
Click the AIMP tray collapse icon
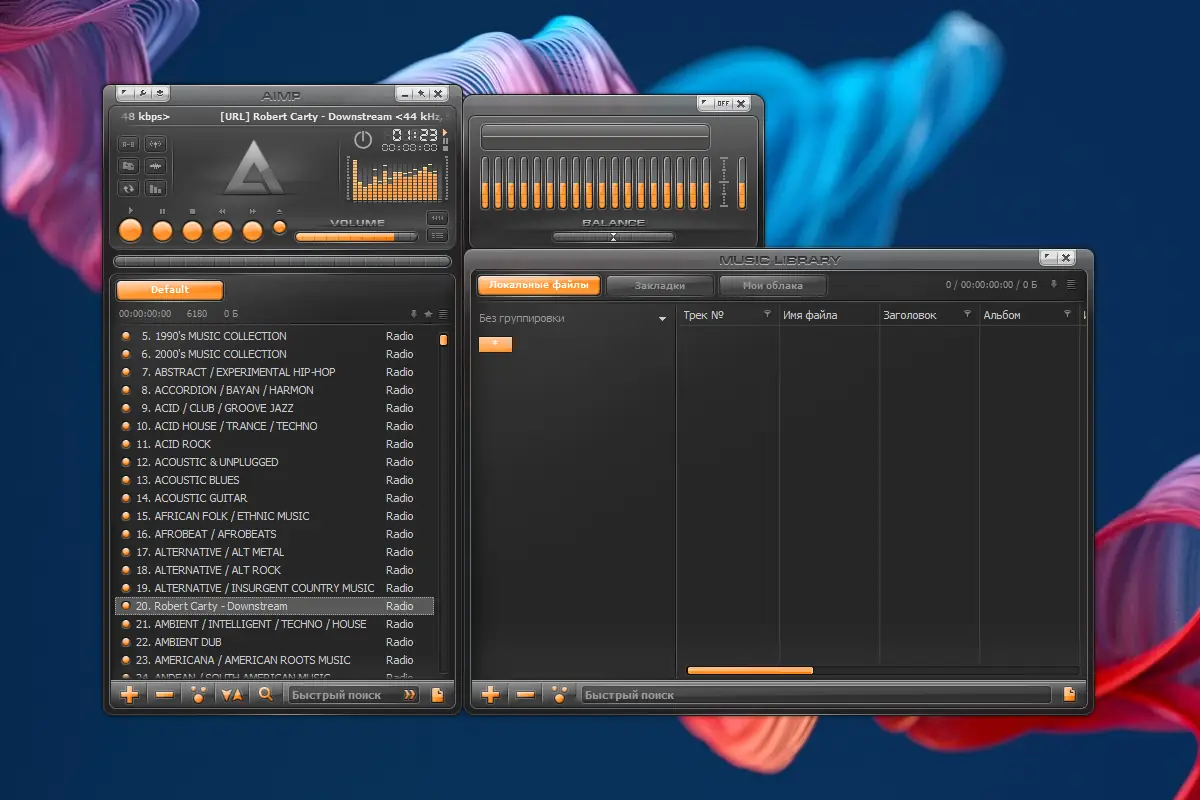(x=160, y=93)
